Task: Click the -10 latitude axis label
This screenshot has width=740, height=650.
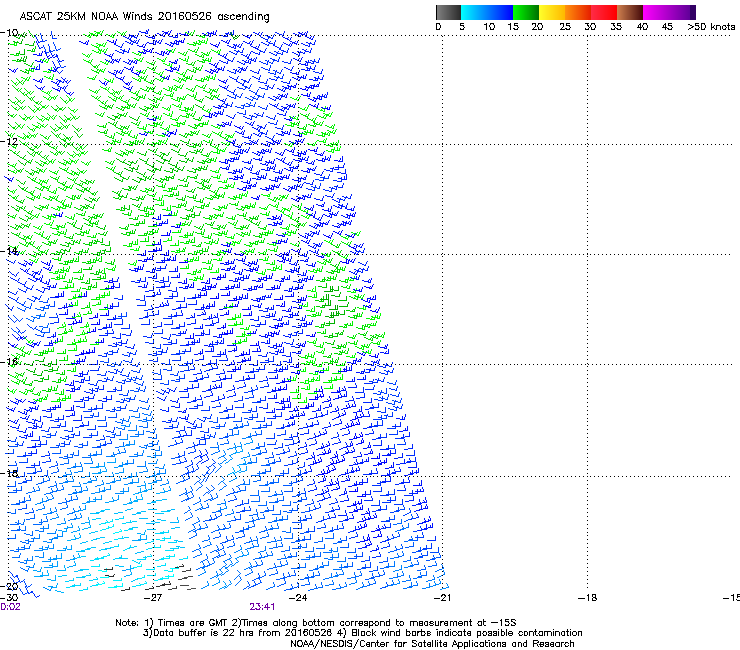Action: pos(9,33)
